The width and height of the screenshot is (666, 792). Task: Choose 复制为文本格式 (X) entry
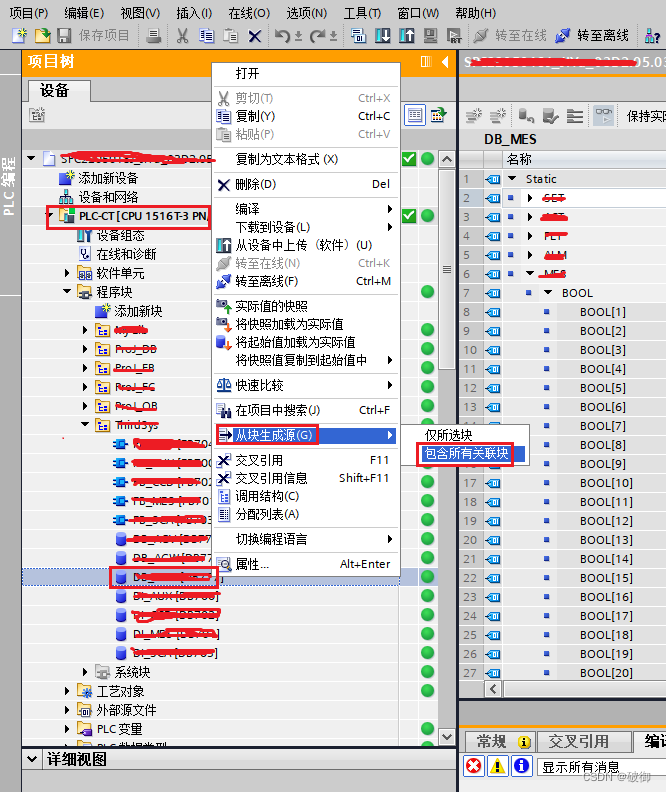(x=306, y=159)
